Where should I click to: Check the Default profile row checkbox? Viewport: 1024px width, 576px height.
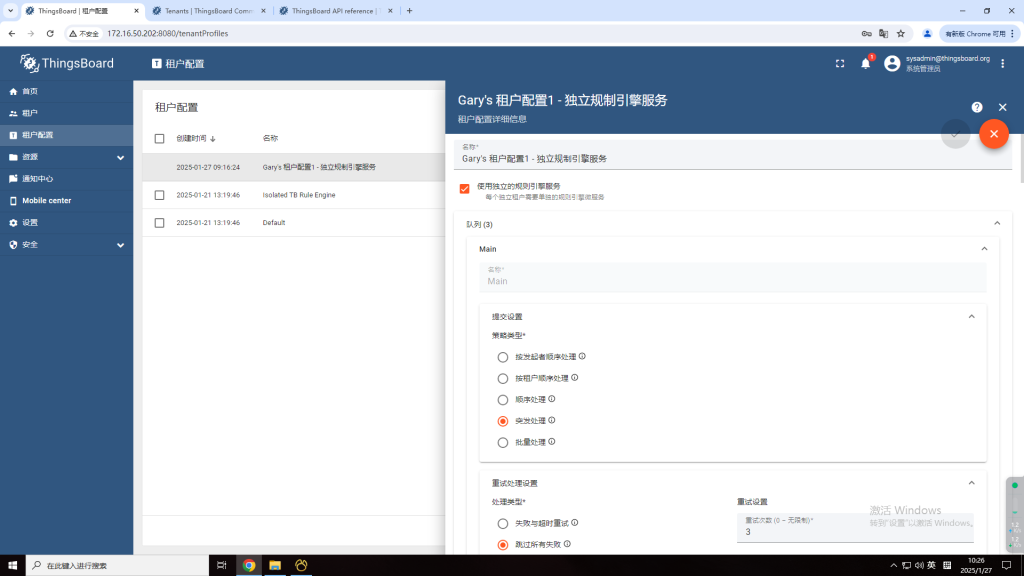(x=159, y=223)
